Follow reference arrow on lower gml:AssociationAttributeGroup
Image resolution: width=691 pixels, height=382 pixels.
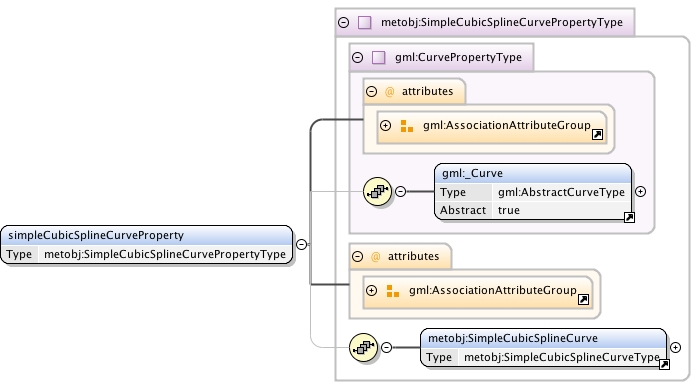pos(583,300)
